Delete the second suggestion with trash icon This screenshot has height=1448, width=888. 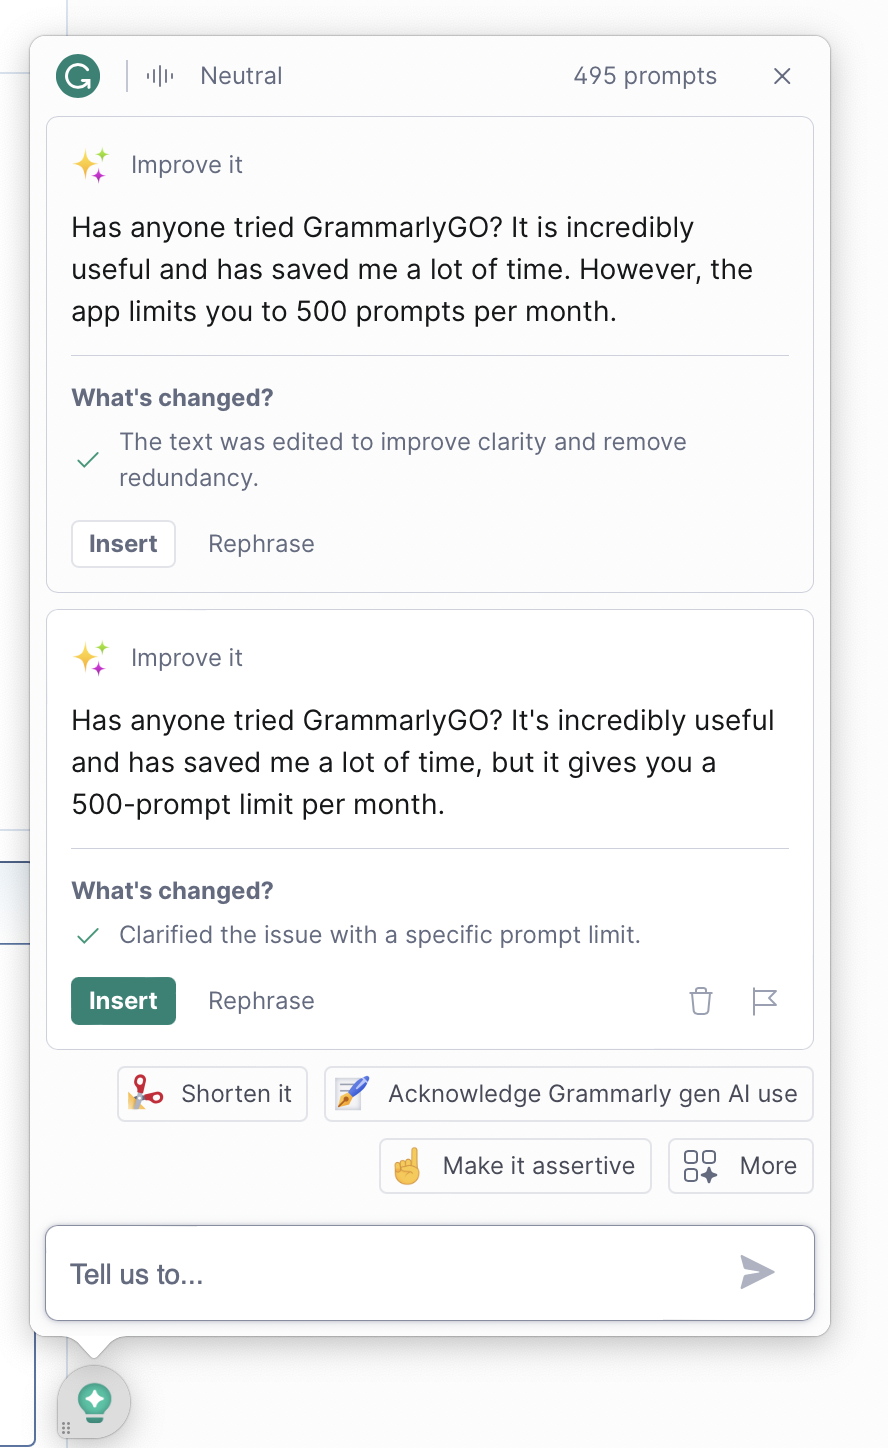701,1001
